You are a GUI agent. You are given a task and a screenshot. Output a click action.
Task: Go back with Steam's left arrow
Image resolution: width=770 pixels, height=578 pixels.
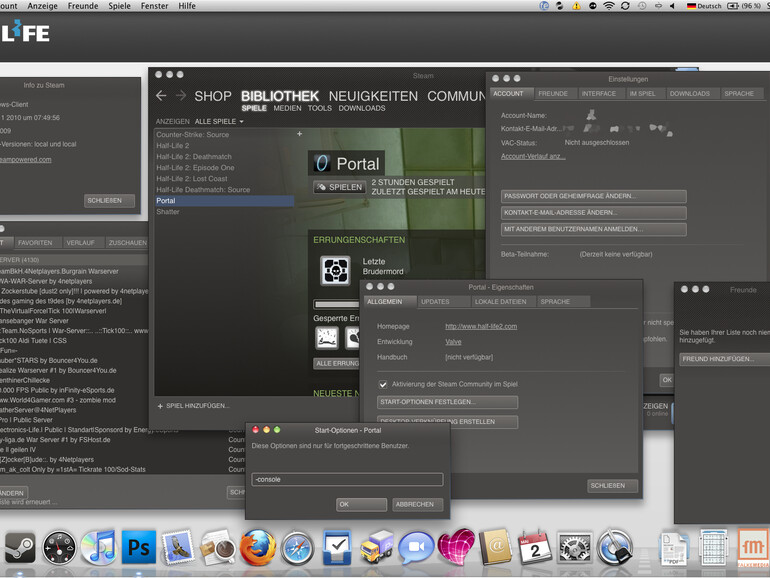[x=161, y=95]
